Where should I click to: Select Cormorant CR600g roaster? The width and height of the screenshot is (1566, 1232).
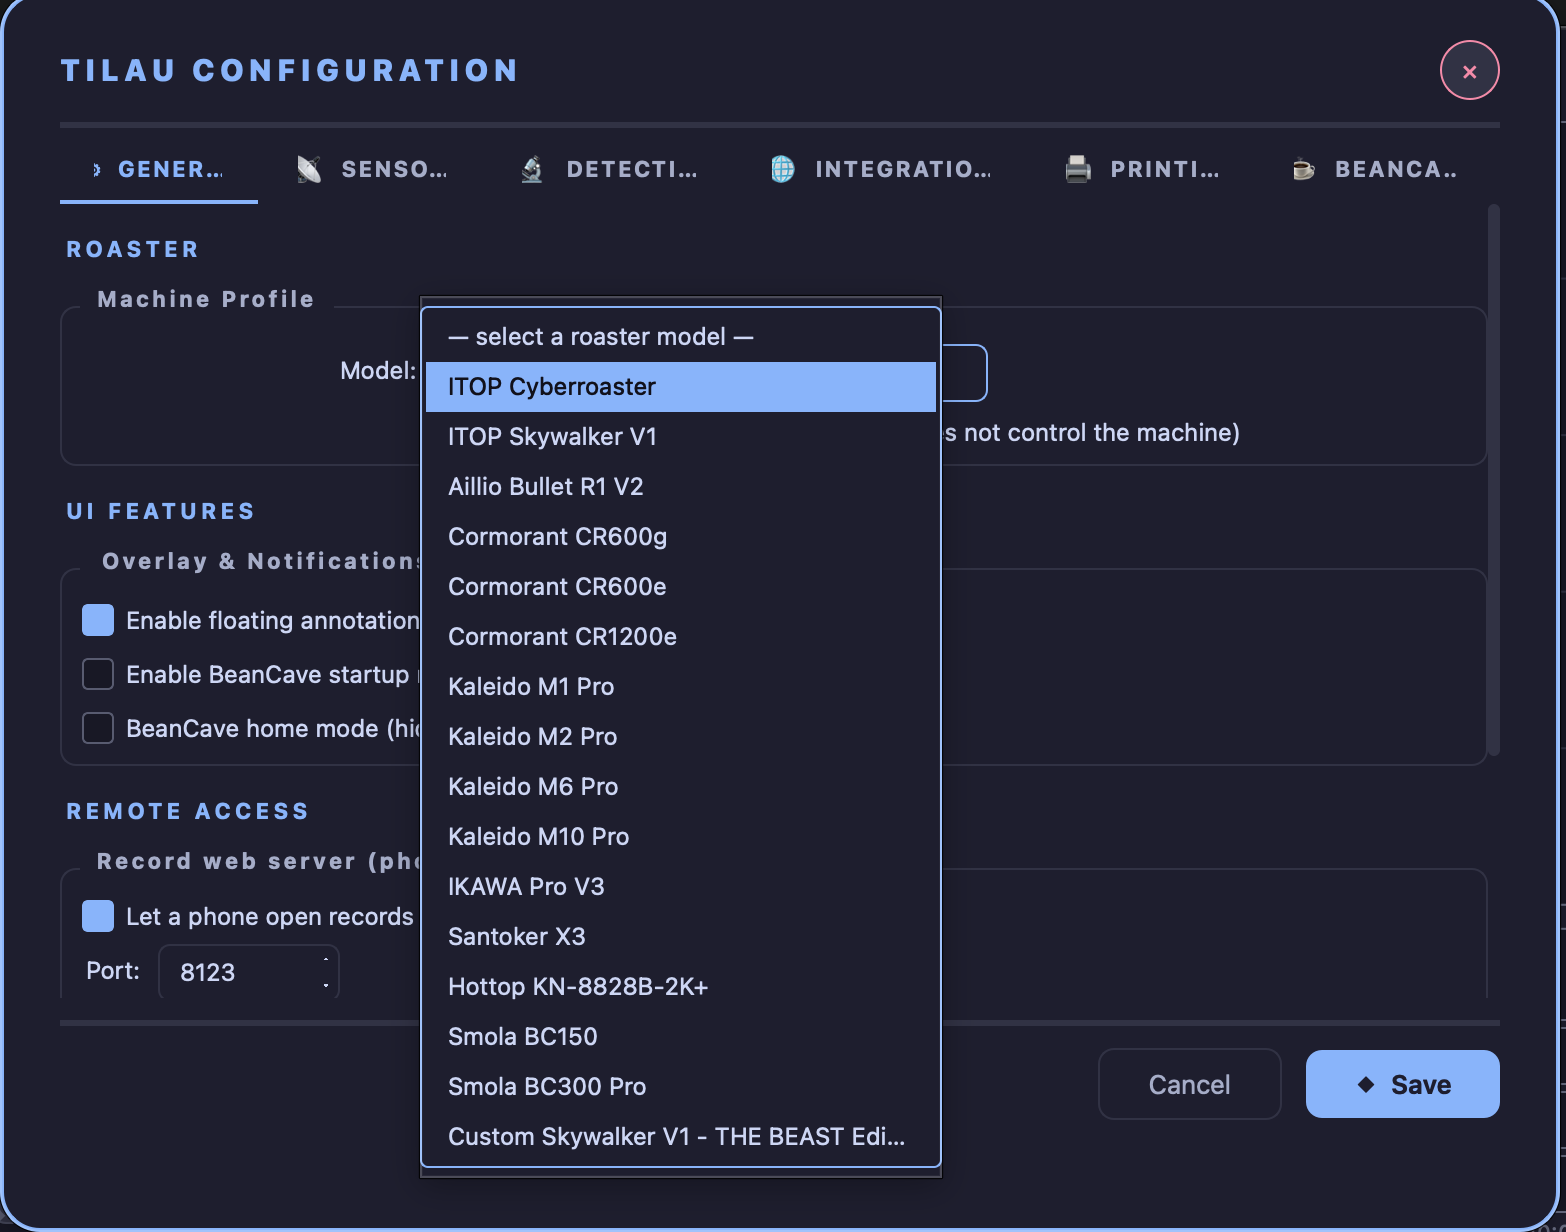681,537
